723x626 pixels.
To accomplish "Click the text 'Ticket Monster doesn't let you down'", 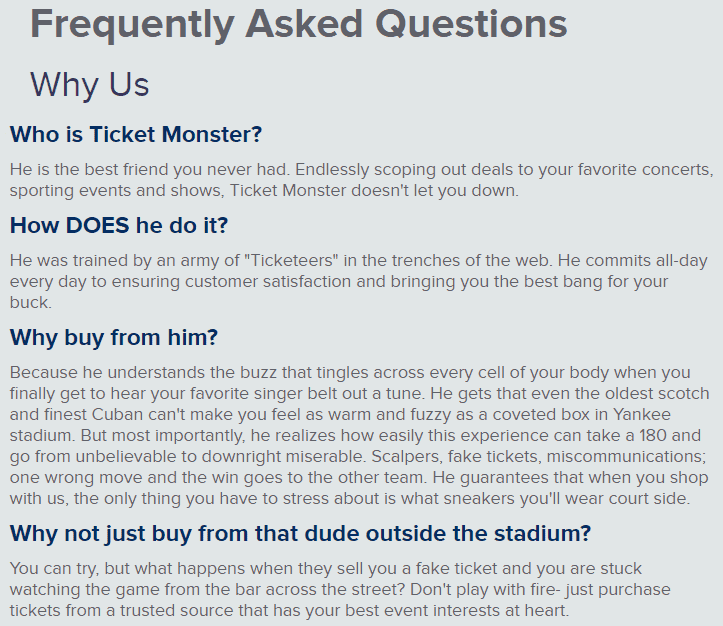I will [374, 190].
